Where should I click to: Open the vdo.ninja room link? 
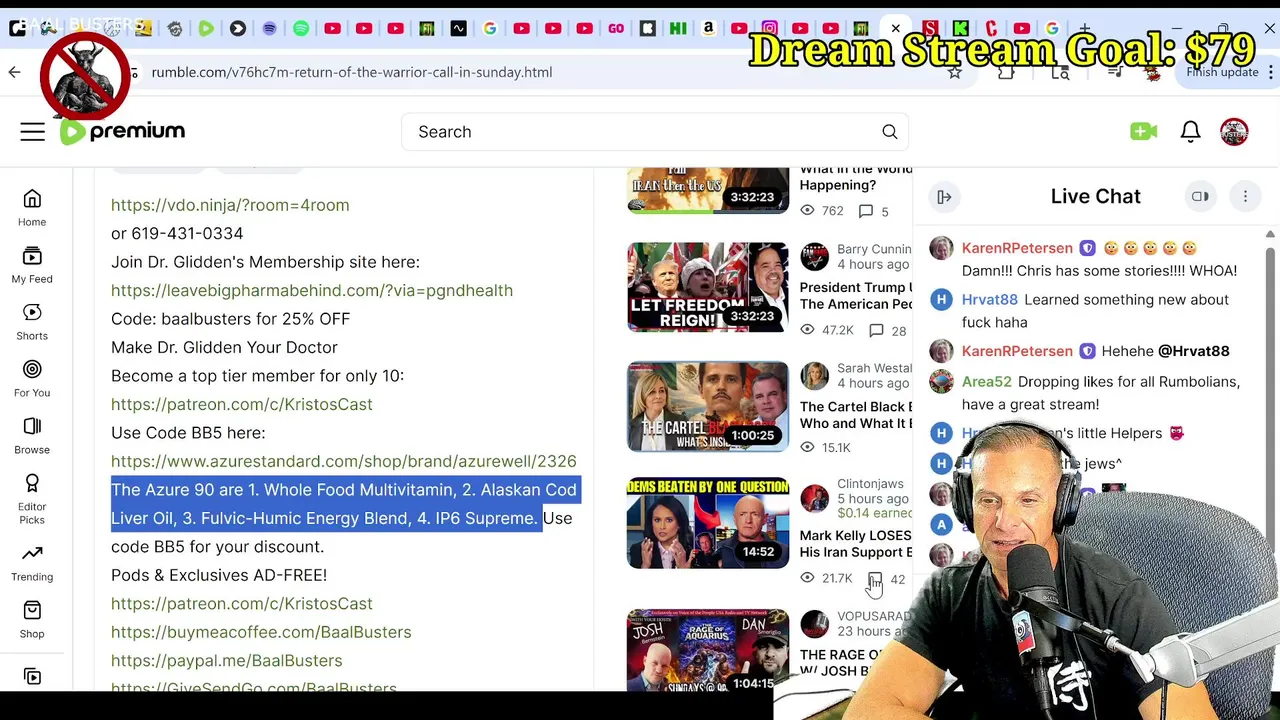pyautogui.click(x=230, y=205)
